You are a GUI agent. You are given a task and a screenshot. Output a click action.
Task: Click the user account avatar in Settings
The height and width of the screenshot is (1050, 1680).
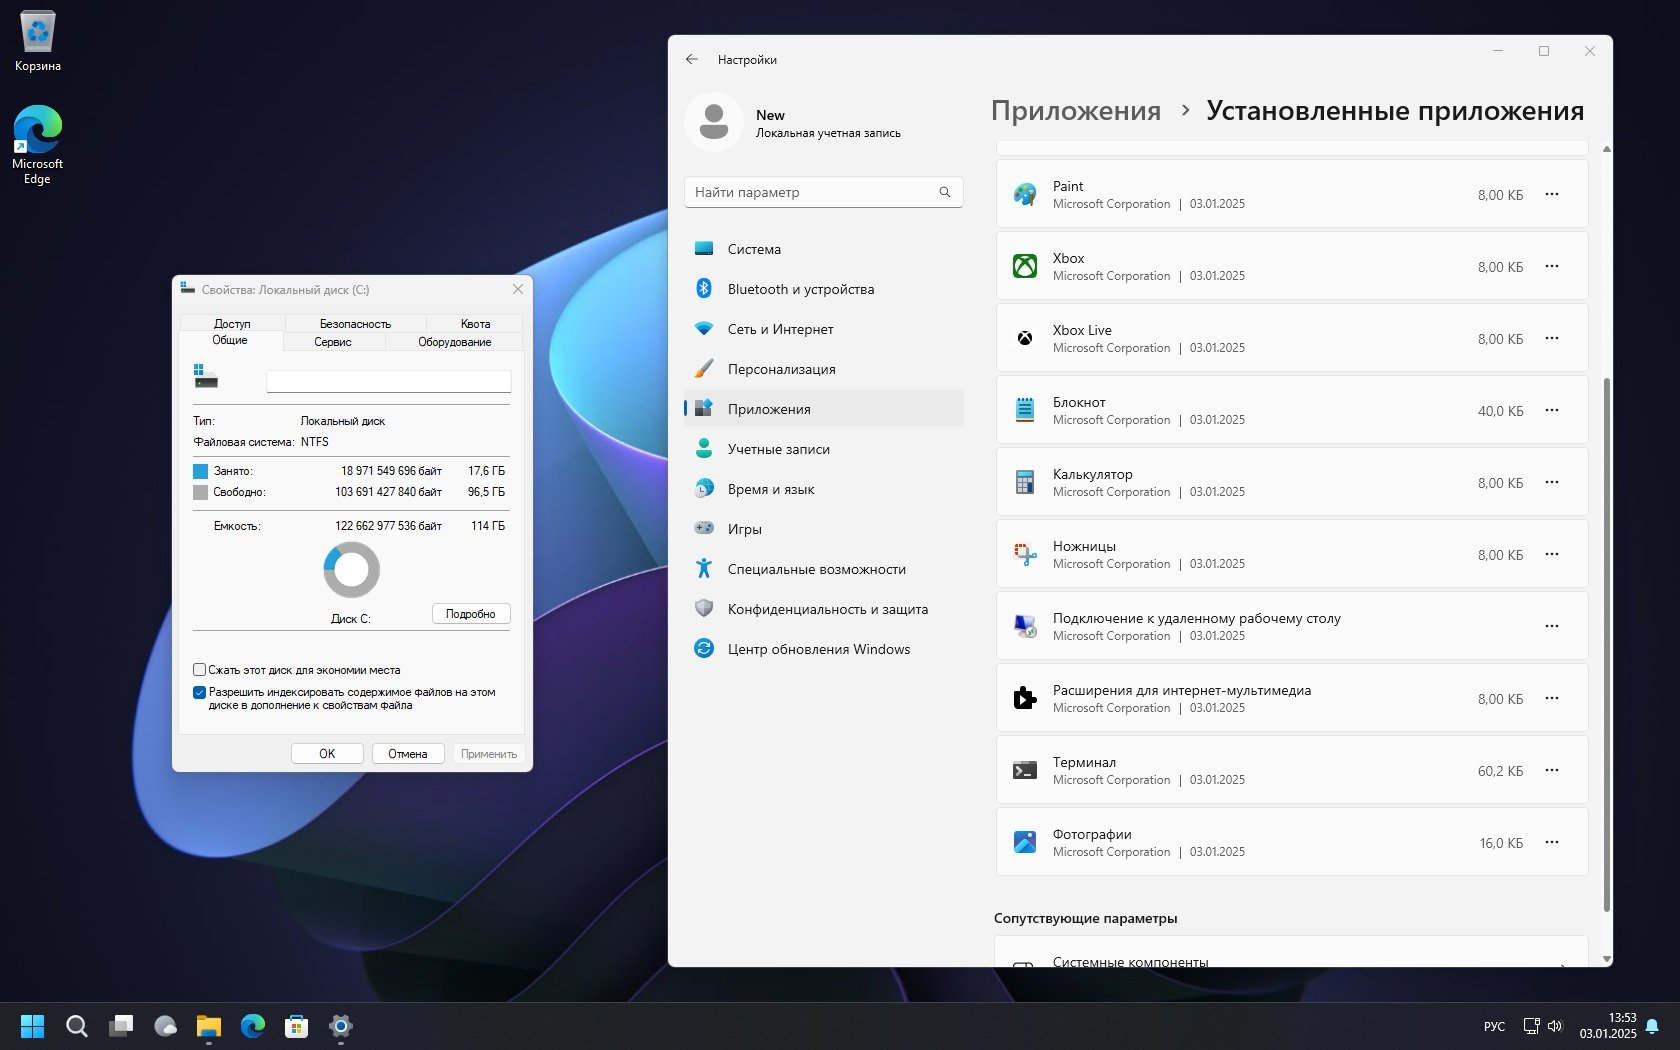pyautogui.click(x=714, y=123)
